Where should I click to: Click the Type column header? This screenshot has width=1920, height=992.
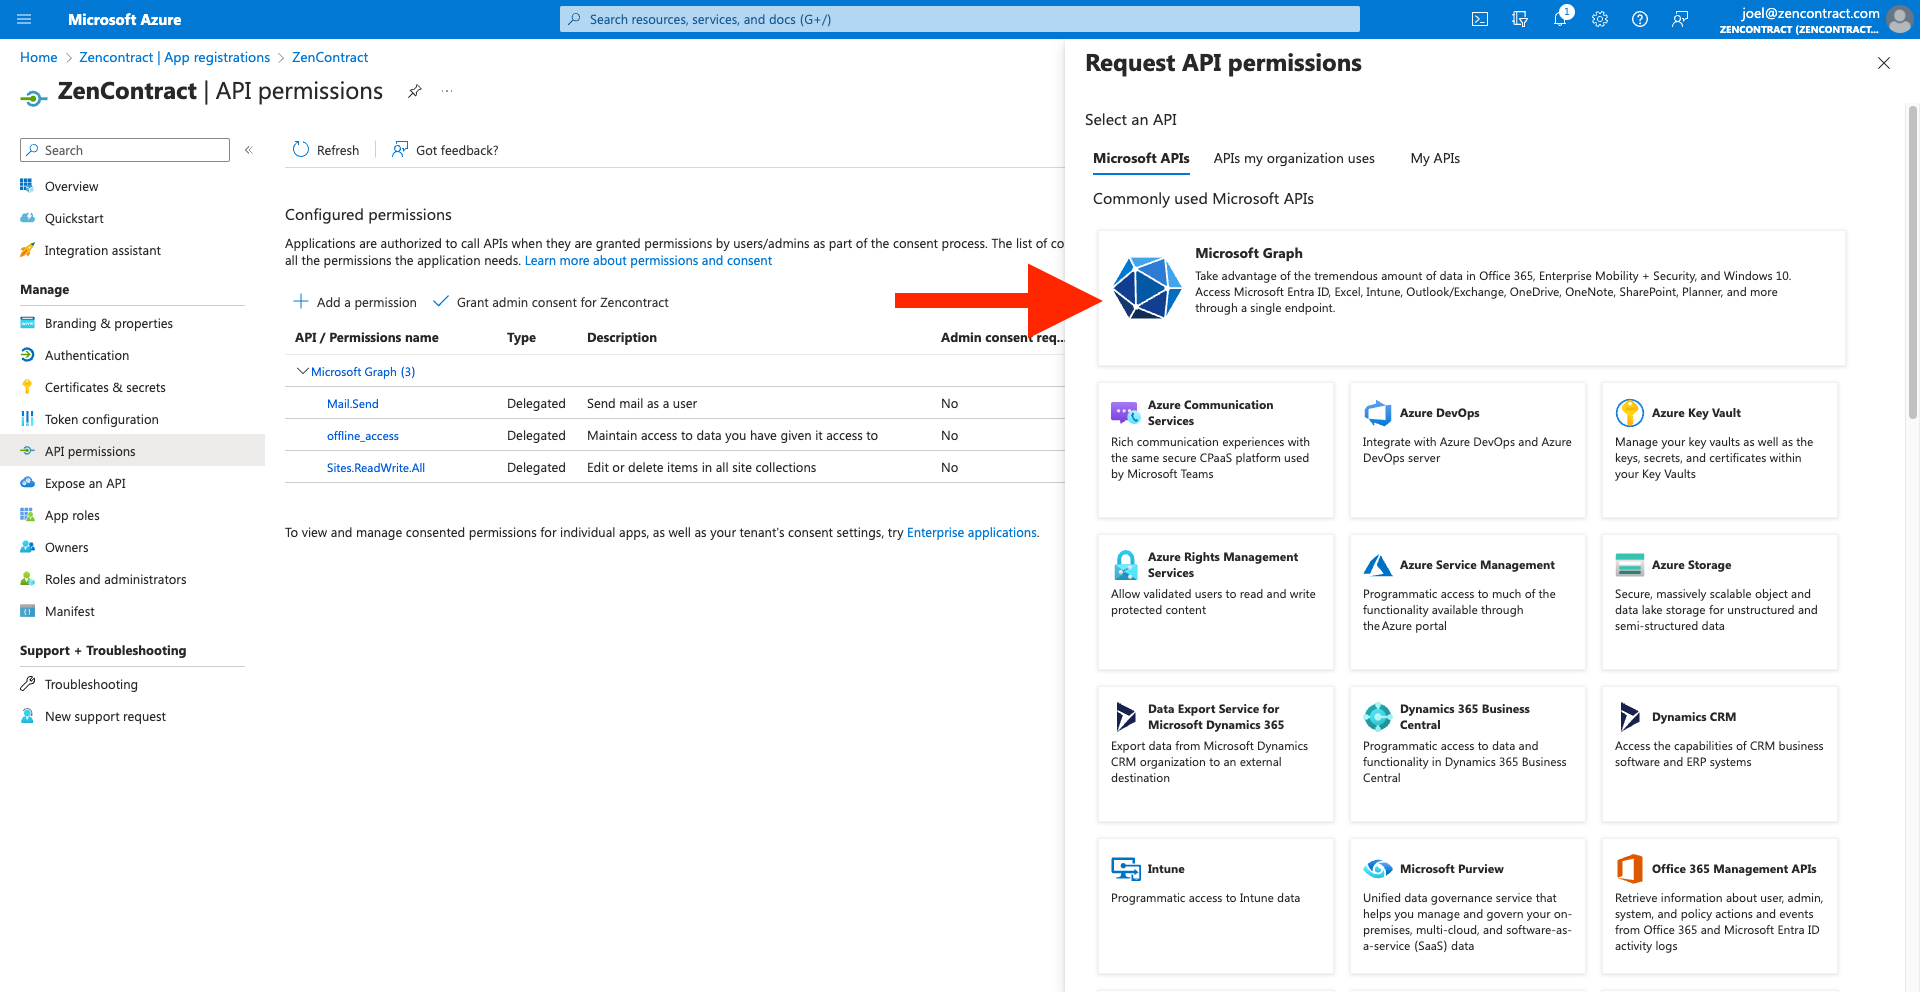(521, 338)
